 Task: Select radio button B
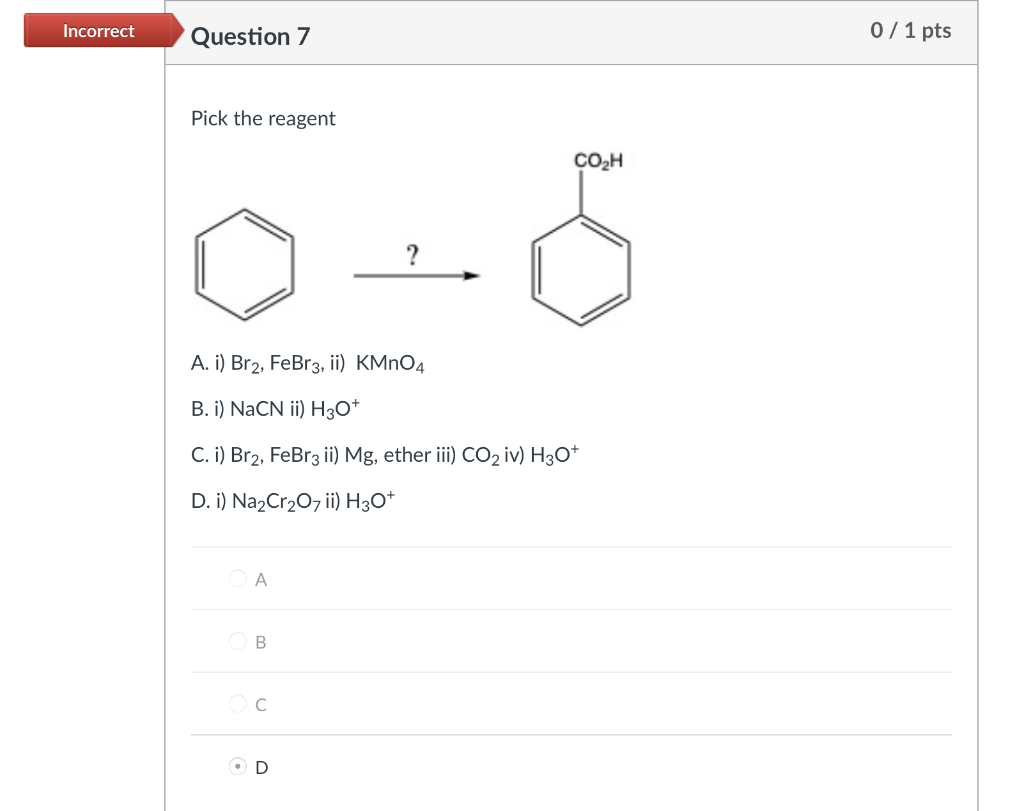[x=238, y=641]
